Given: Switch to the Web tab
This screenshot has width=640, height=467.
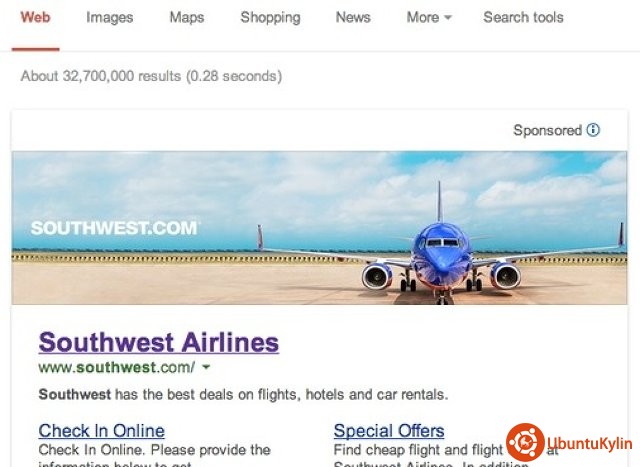Looking at the screenshot, I should pos(36,18).
